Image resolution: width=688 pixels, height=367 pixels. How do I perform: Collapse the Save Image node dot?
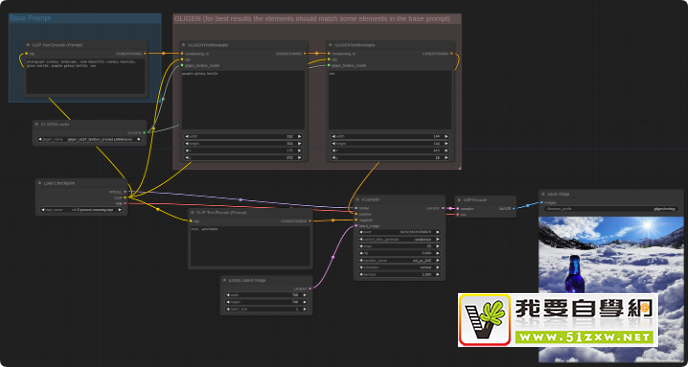coord(543,194)
